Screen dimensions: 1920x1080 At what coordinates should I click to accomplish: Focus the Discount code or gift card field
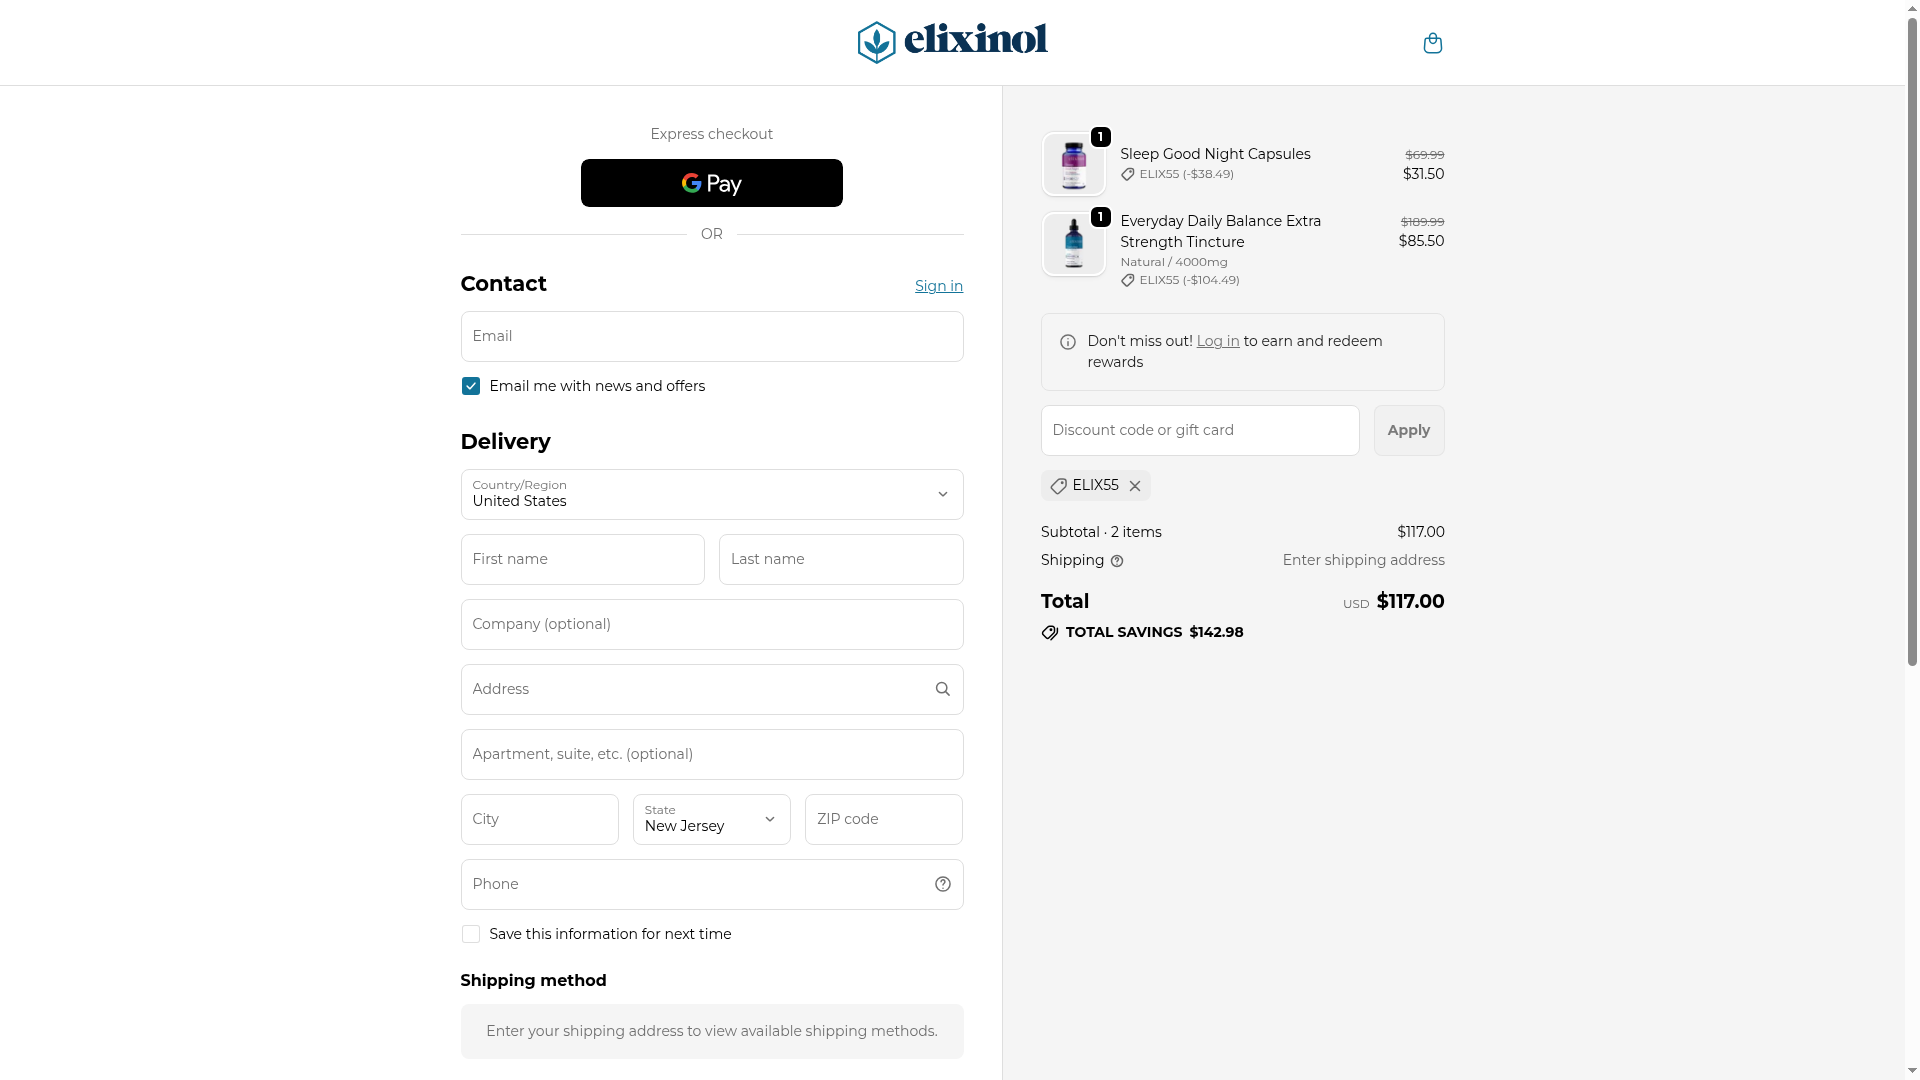tap(1199, 430)
